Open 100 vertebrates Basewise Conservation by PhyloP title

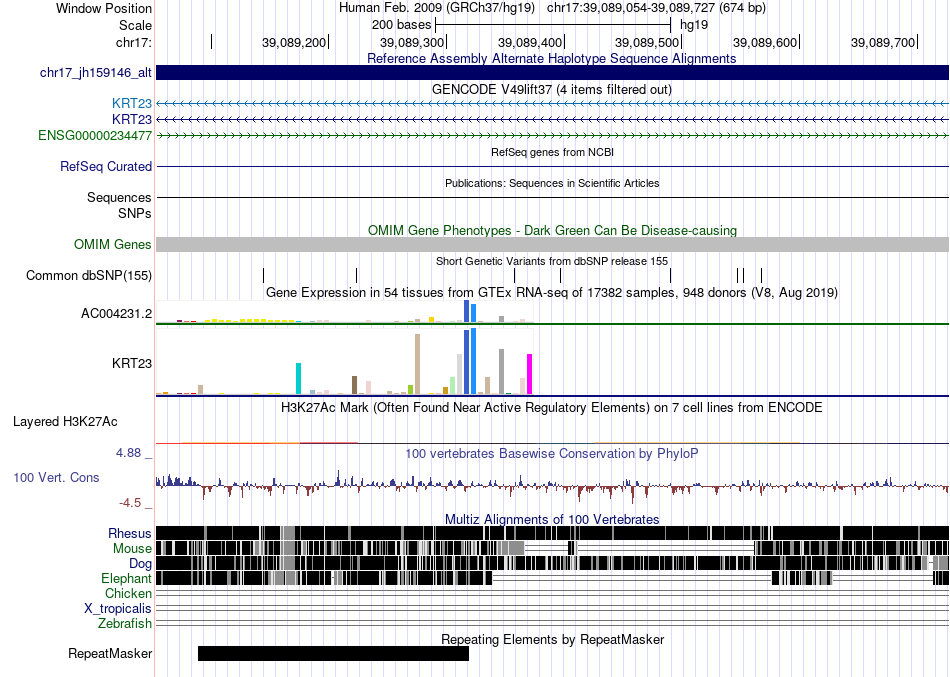pyautogui.click(x=552, y=454)
